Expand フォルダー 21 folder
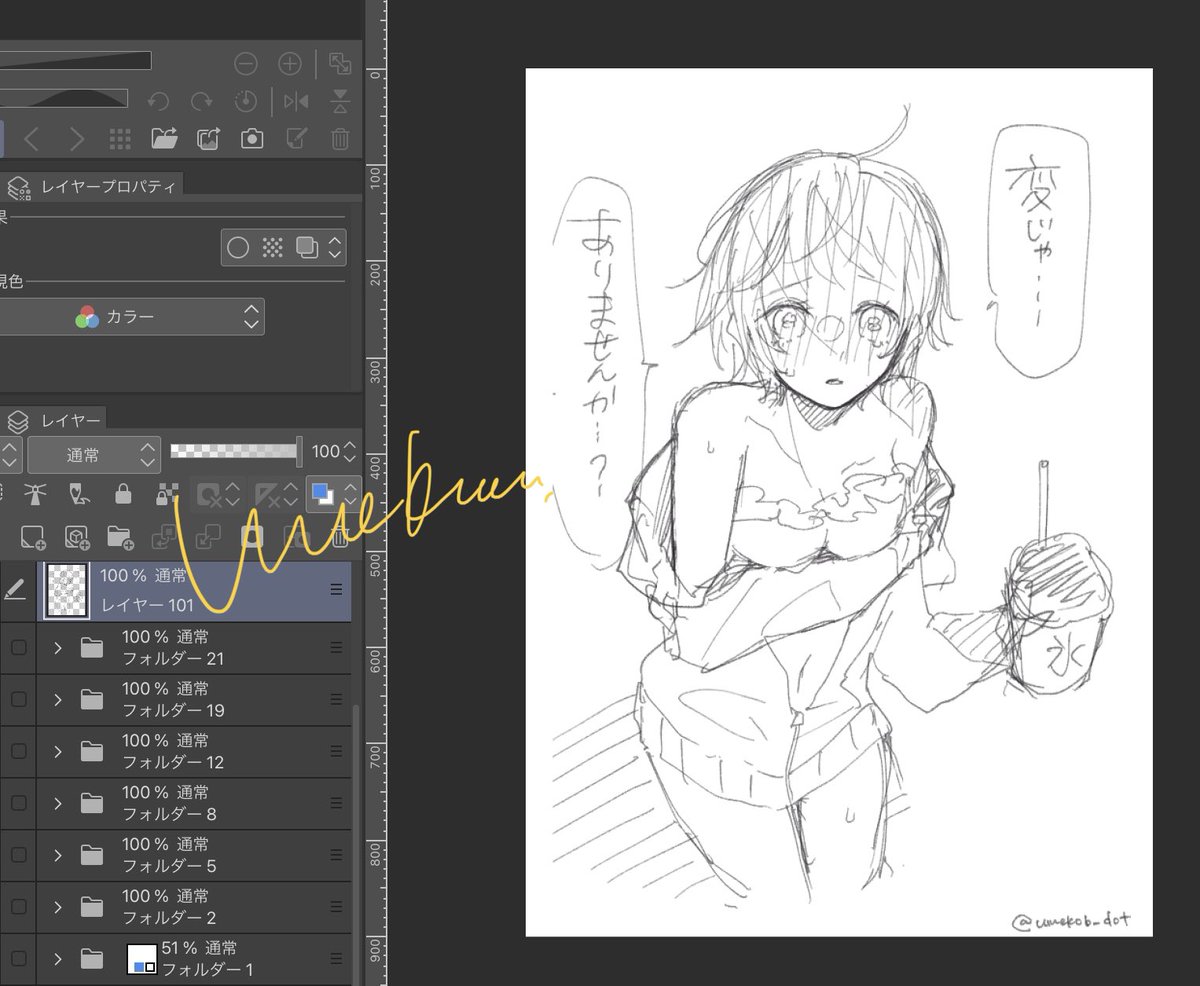 point(58,648)
